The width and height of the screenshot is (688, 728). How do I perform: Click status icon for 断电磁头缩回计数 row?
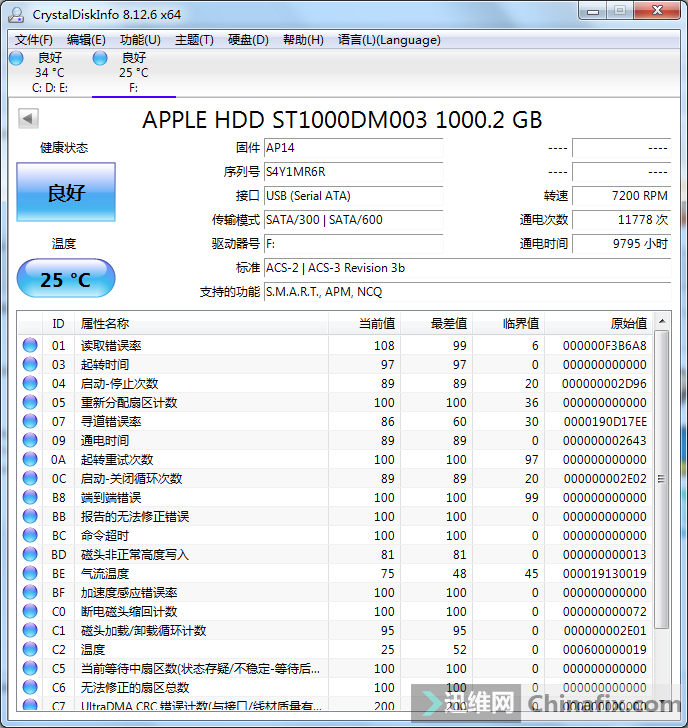coord(30,611)
